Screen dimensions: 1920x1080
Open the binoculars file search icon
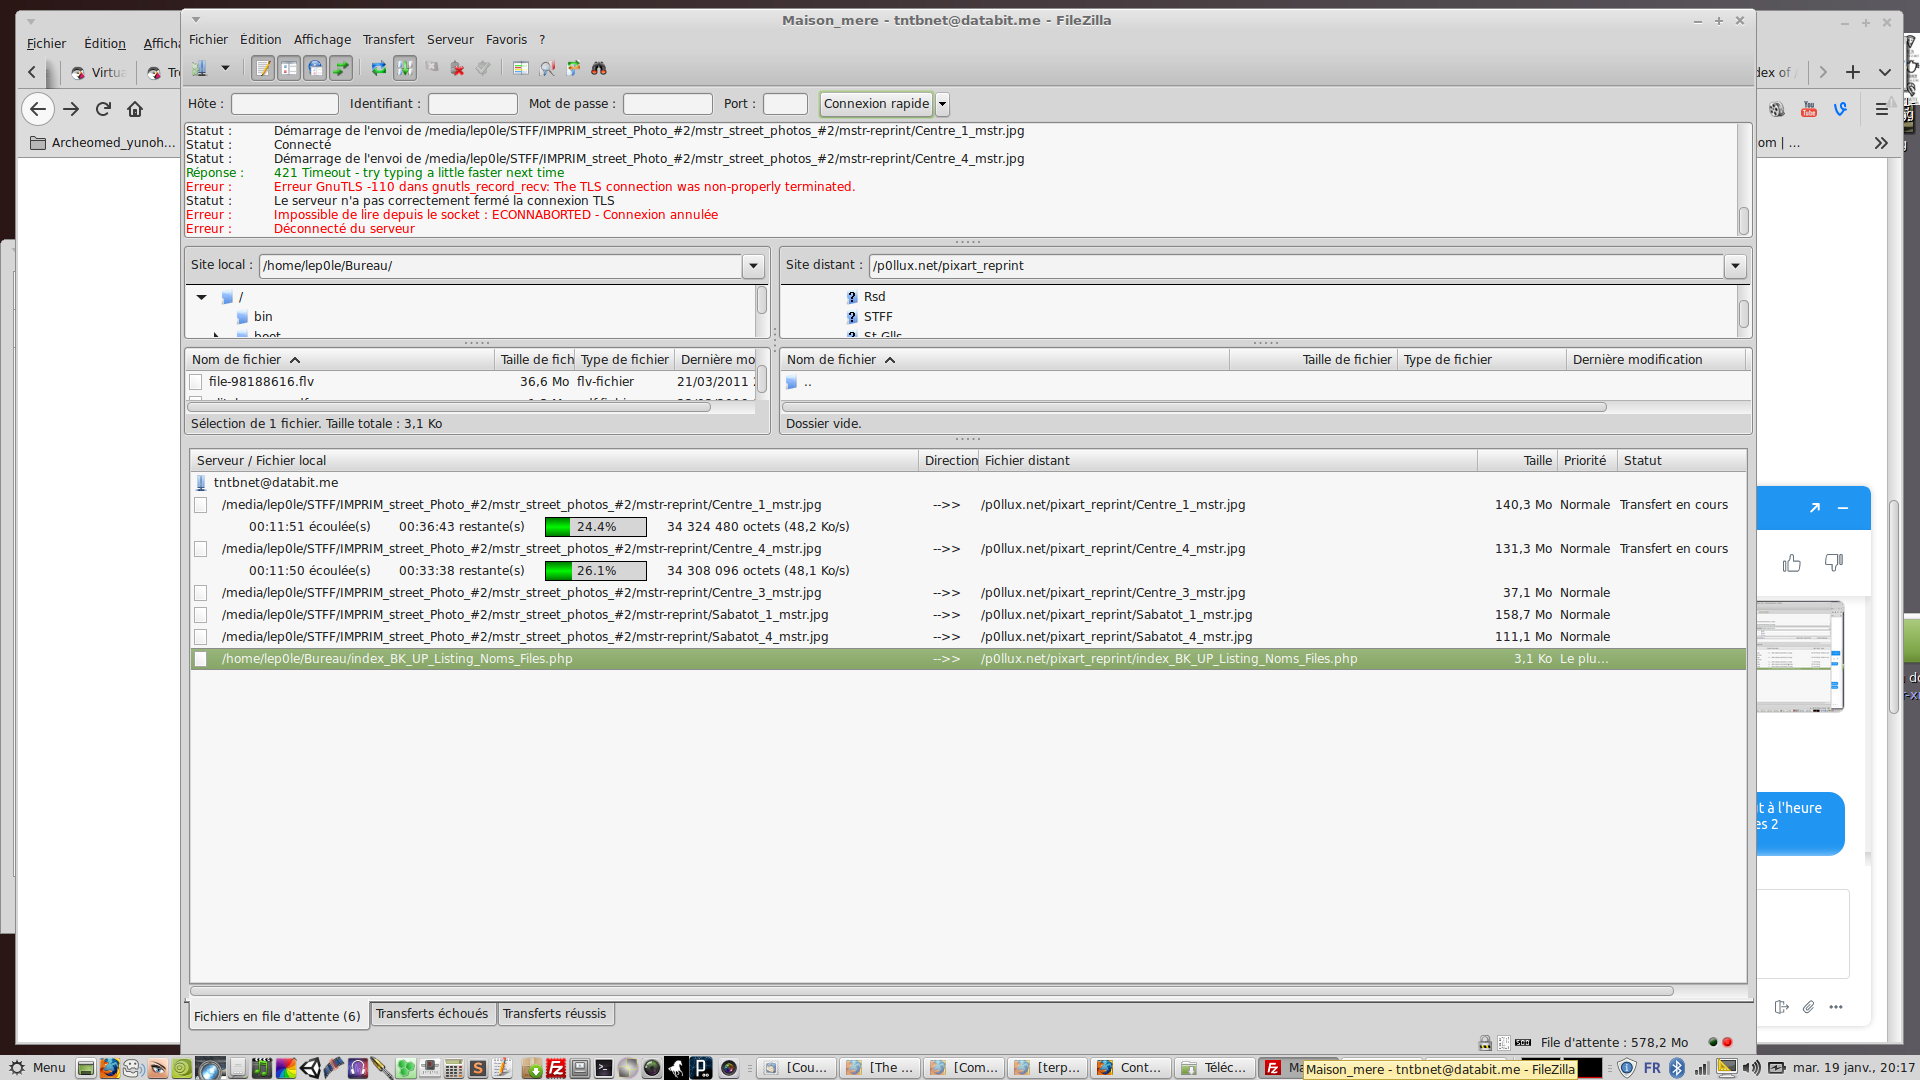pos(599,68)
